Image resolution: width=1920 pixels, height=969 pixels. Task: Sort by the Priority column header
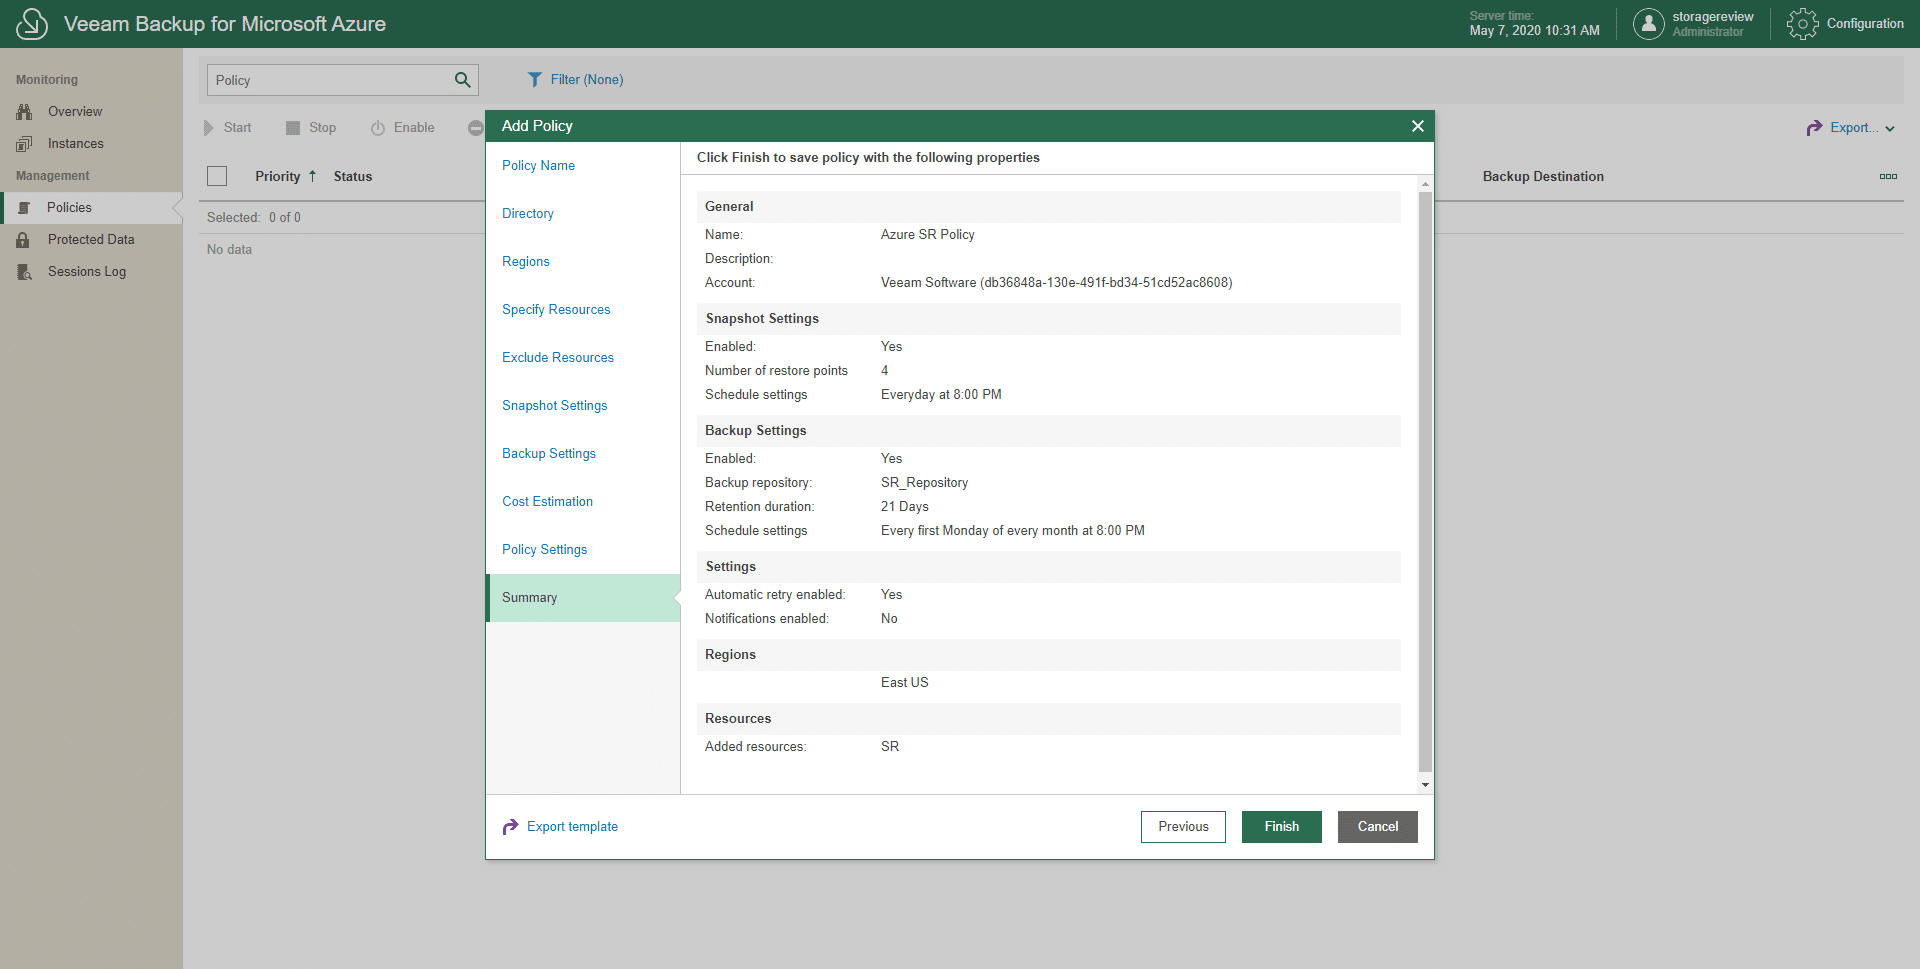(x=277, y=177)
